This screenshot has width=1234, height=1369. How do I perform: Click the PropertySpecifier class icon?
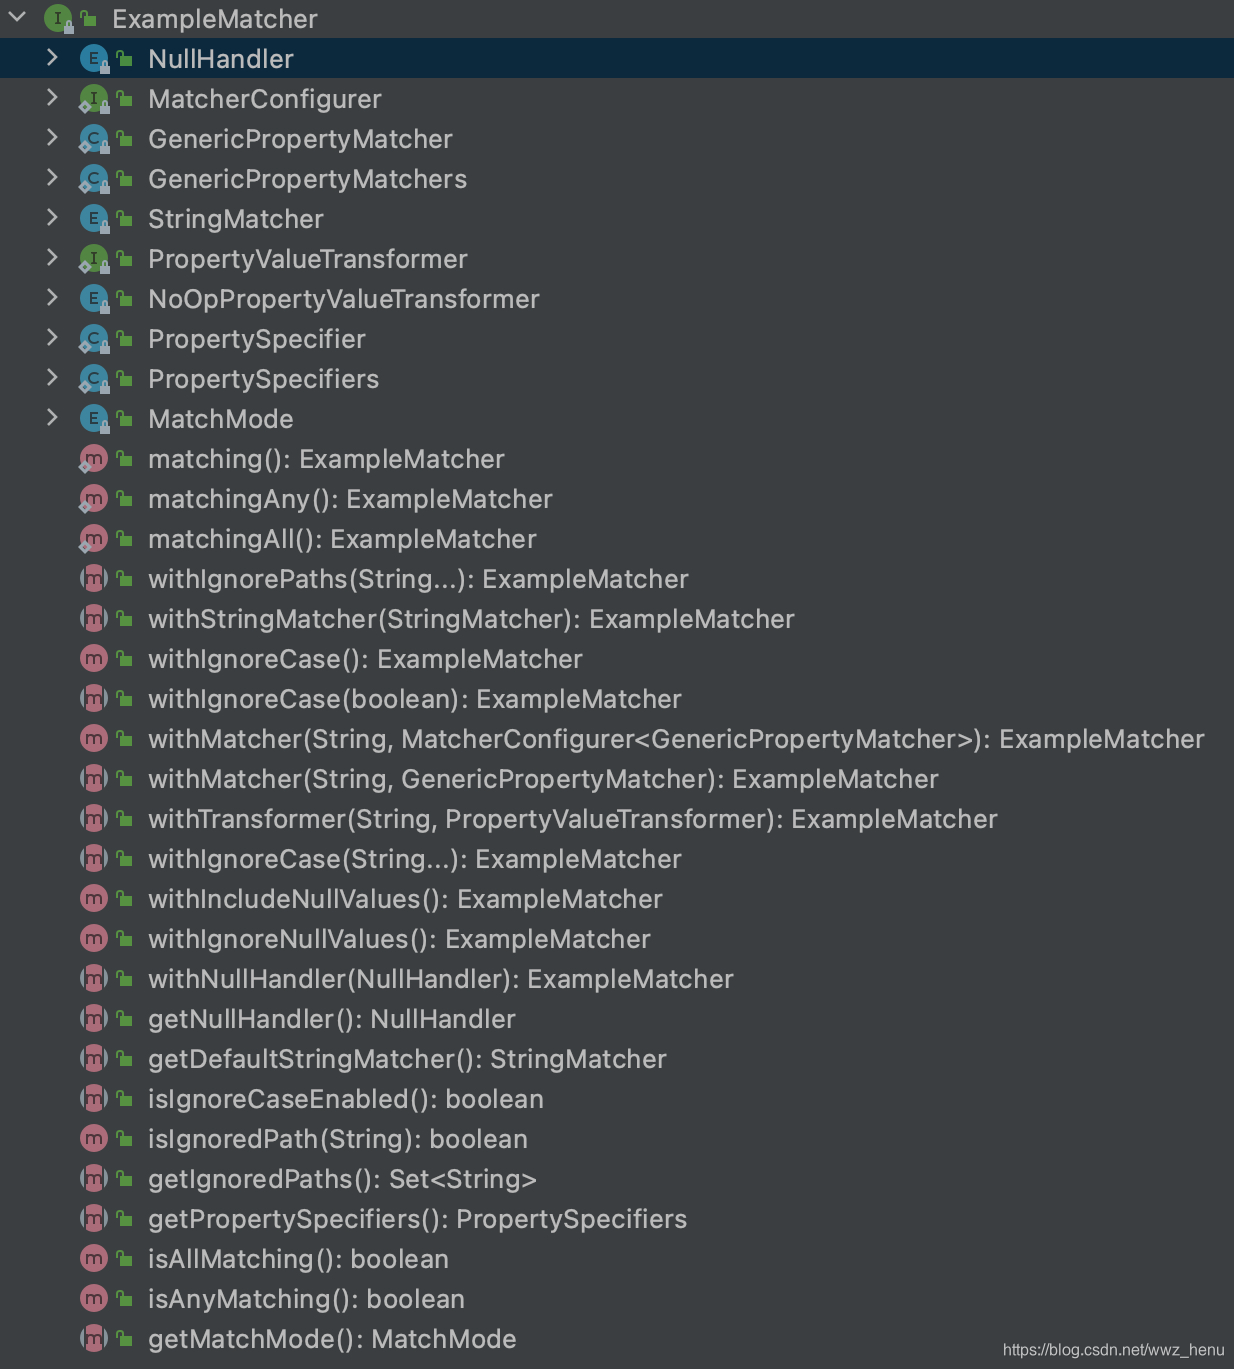point(94,338)
